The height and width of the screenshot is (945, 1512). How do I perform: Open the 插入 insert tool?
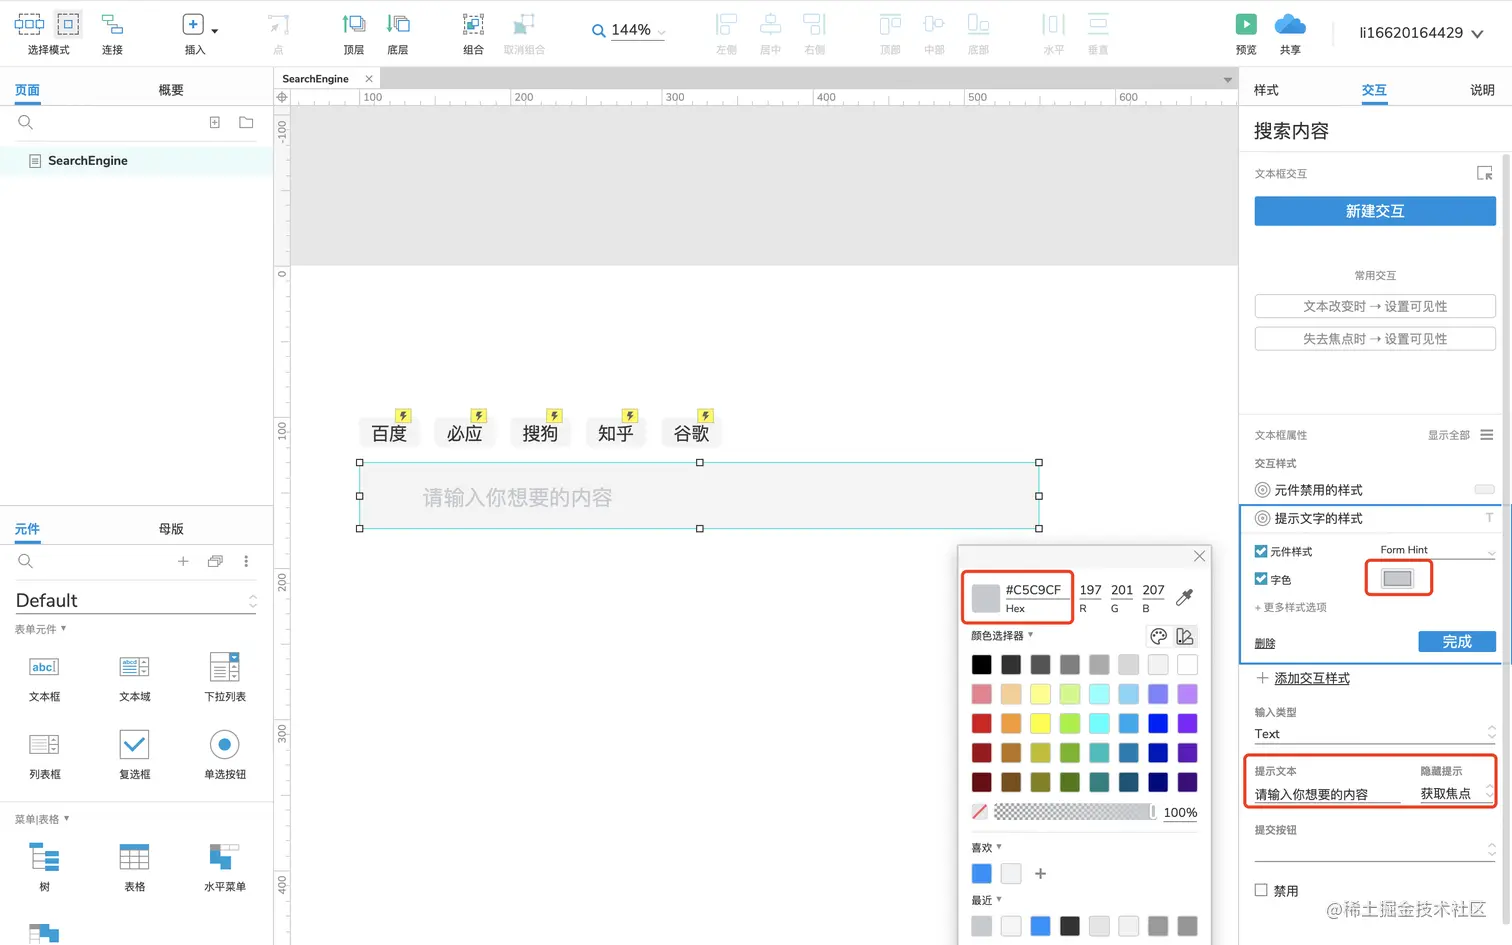coord(194,25)
